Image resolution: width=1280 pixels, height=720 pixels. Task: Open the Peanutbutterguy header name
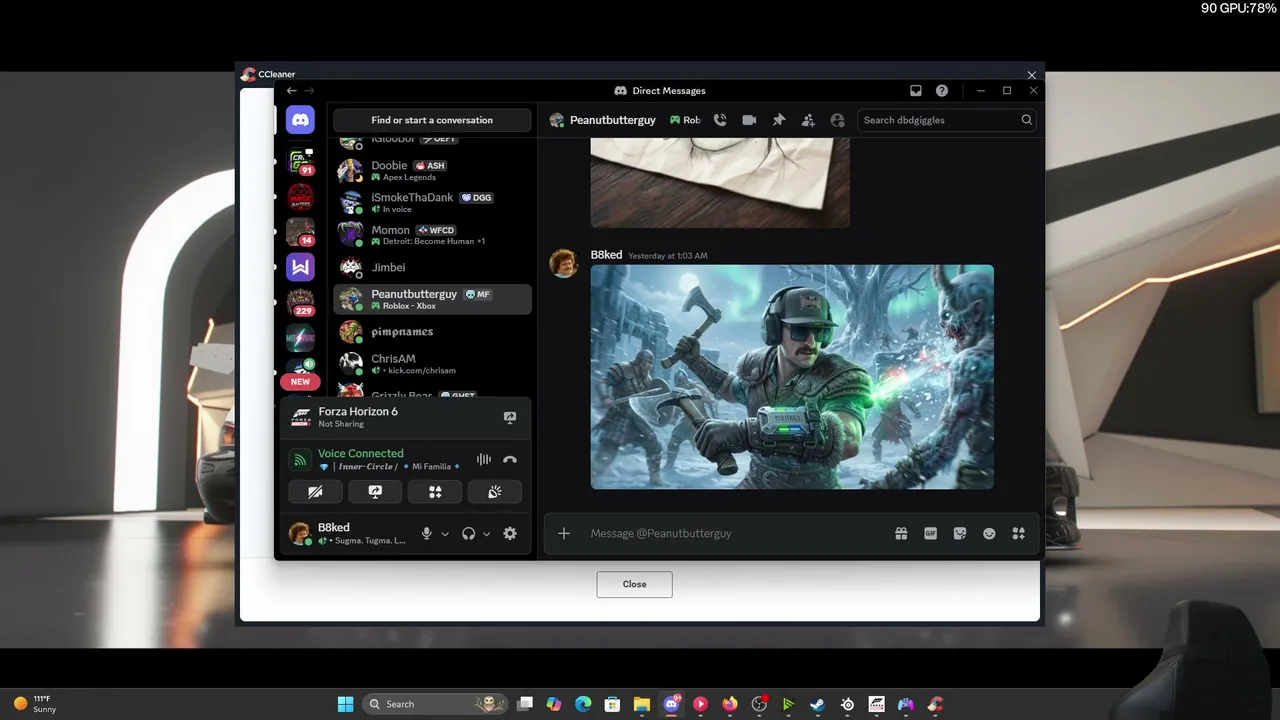tap(612, 120)
